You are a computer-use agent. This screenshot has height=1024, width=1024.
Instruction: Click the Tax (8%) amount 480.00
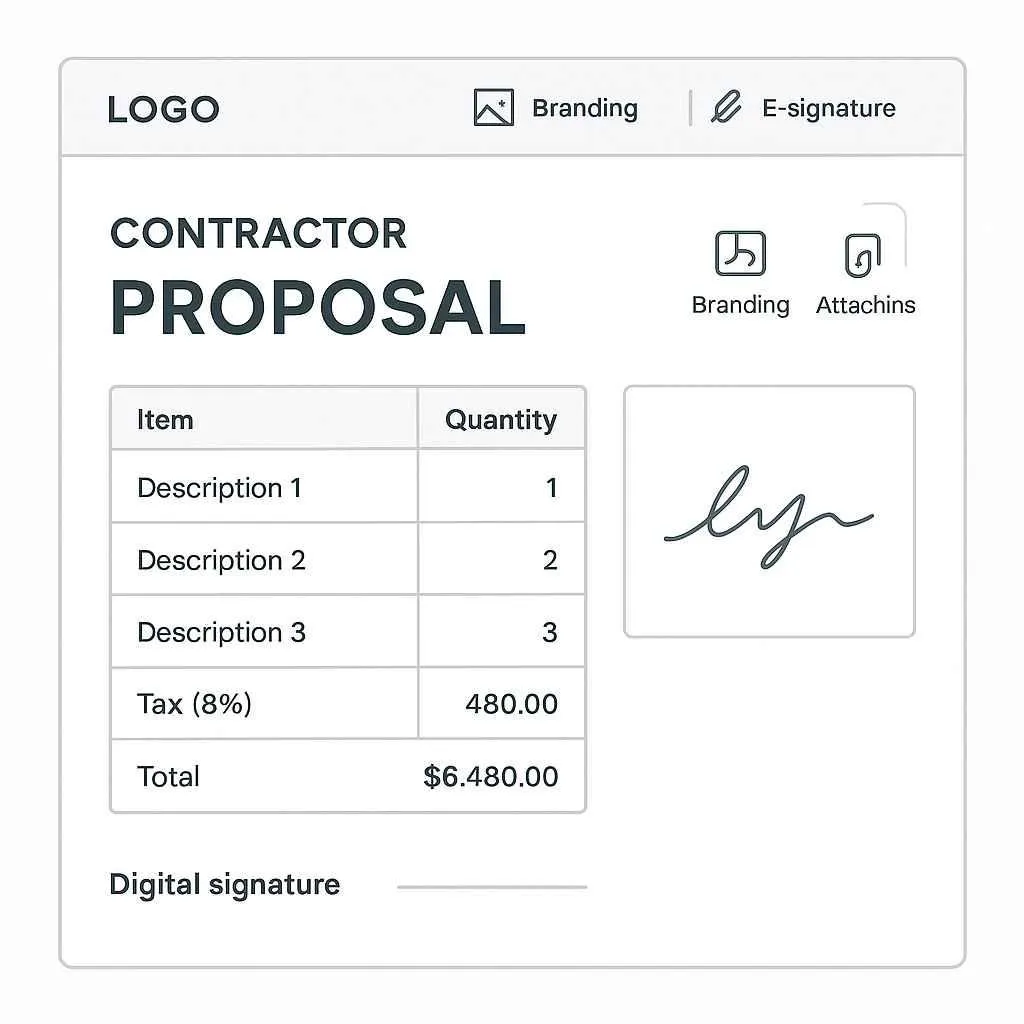511,704
